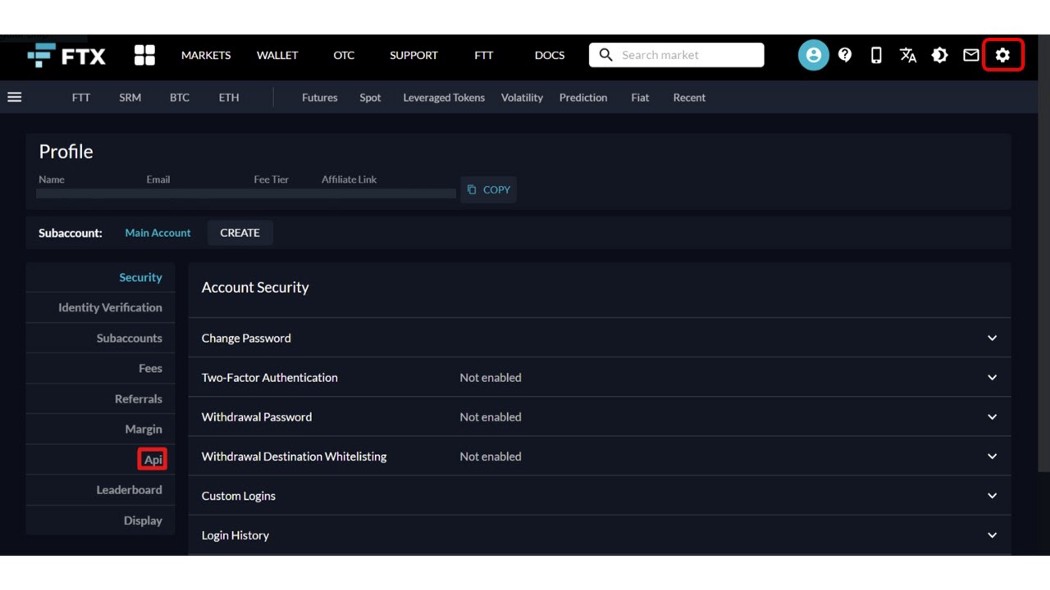Open the hamburger menu icon
Viewport: 1050px width, 590px height.
click(x=15, y=98)
